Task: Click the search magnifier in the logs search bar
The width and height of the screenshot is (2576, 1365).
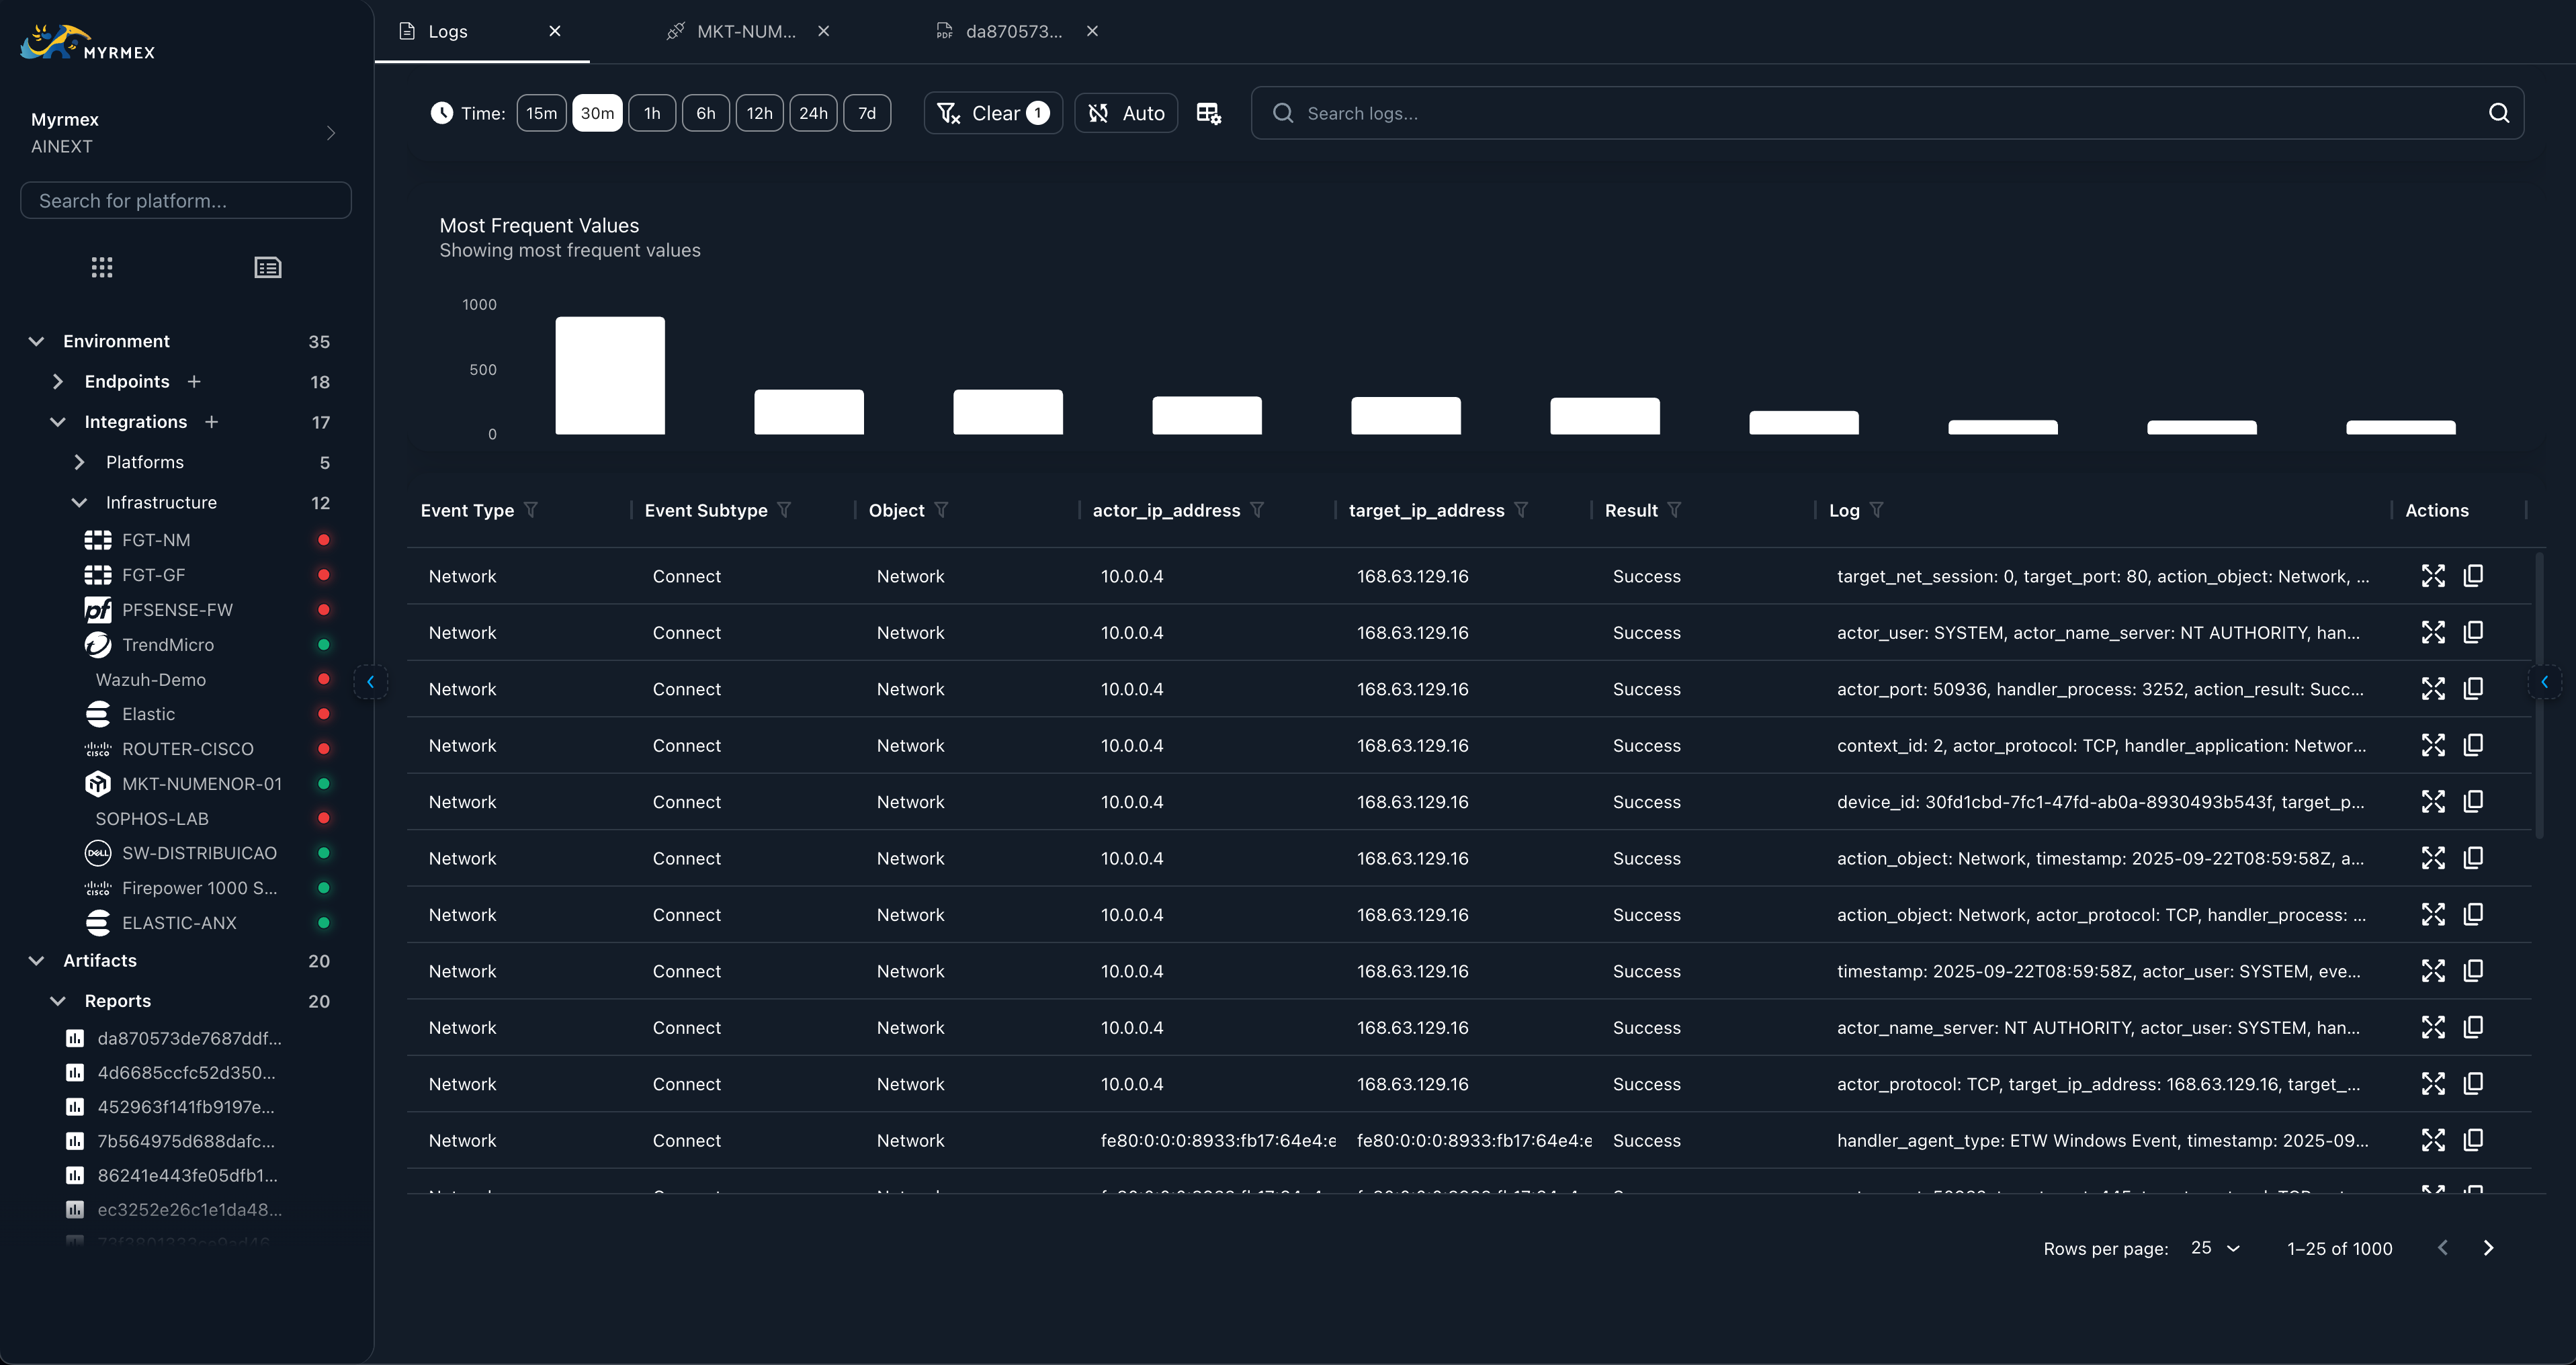Action: pos(2499,113)
